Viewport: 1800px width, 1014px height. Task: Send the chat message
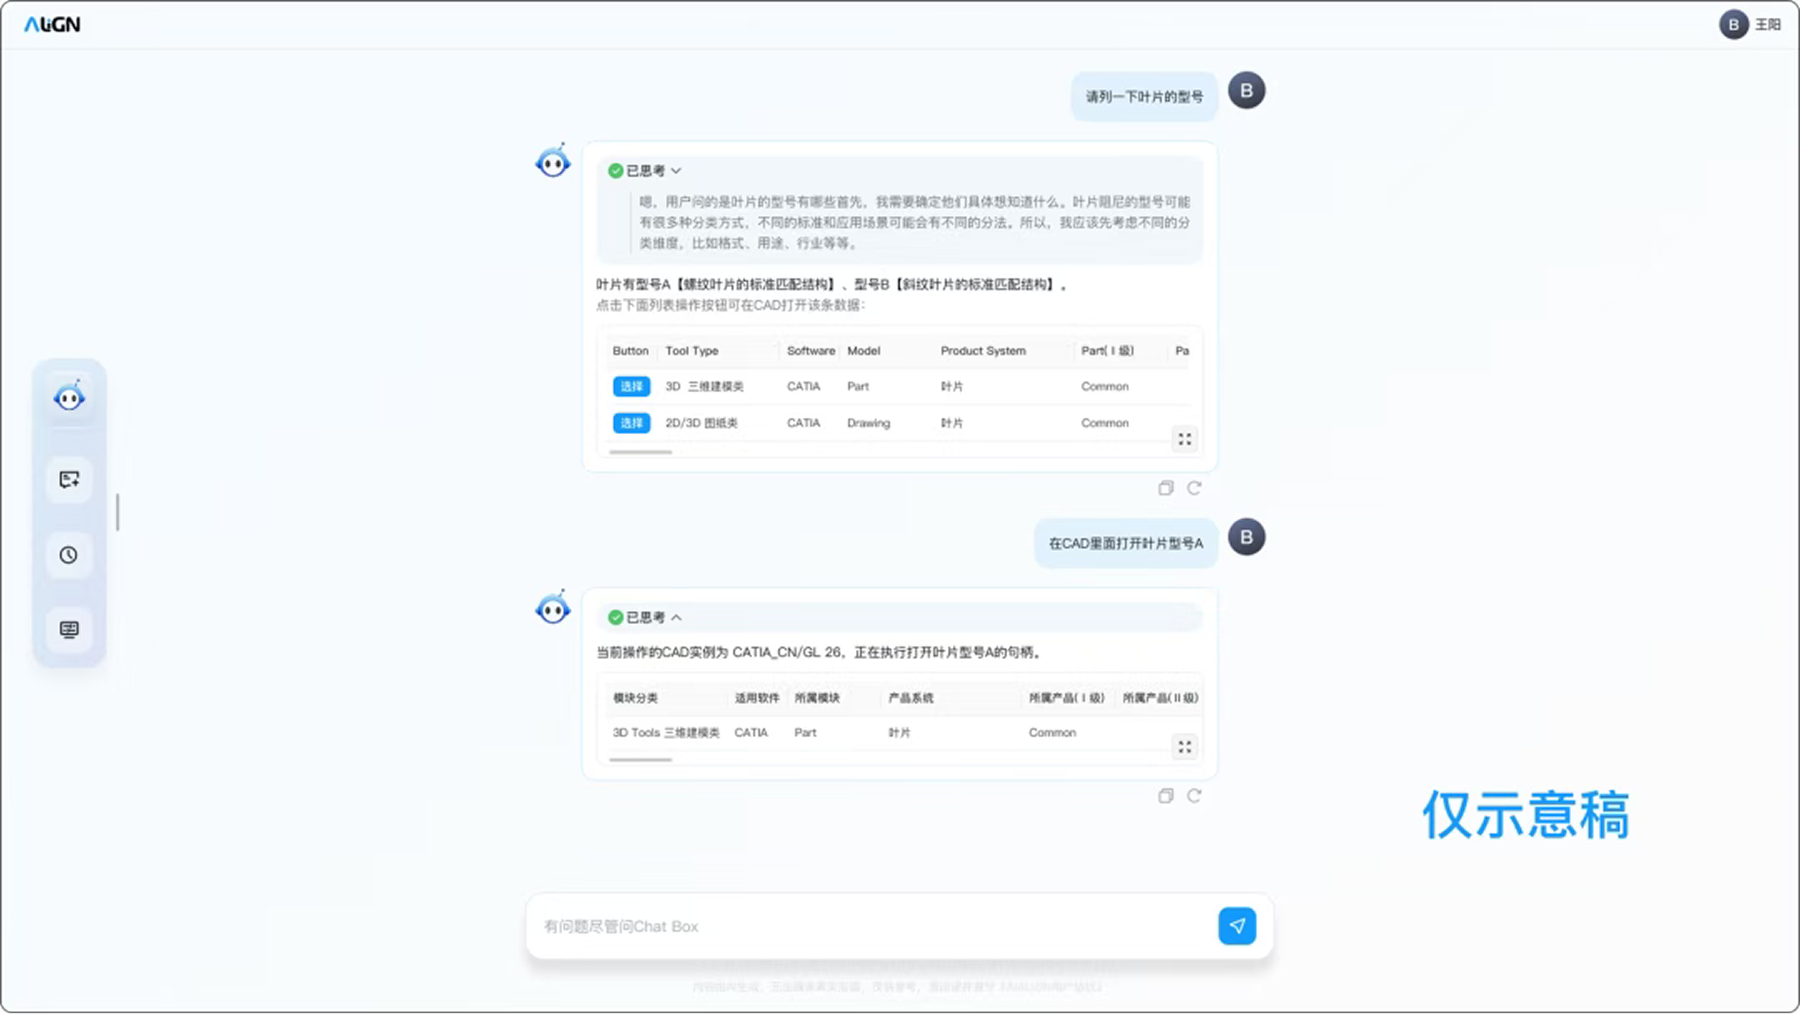click(x=1237, y=926)
